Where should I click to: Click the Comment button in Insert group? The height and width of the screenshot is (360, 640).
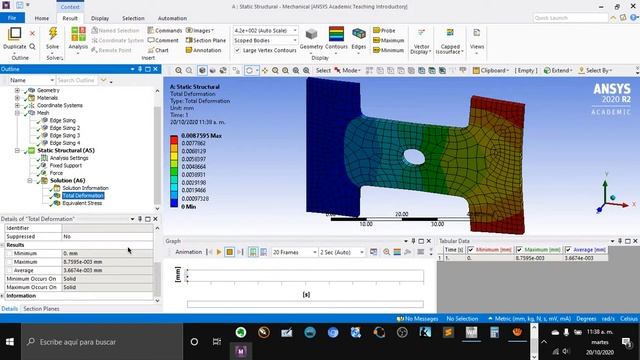pos(163,40)
